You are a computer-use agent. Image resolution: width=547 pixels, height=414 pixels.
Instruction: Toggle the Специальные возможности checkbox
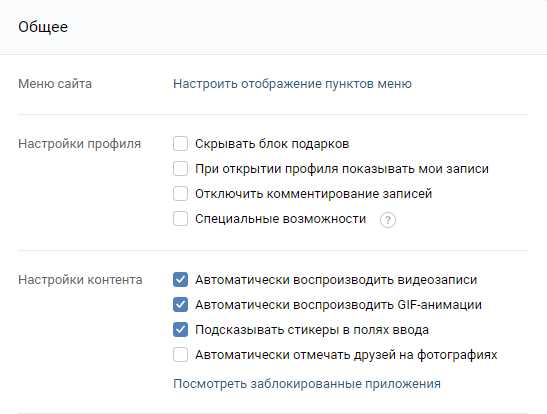tap(180, 219)
